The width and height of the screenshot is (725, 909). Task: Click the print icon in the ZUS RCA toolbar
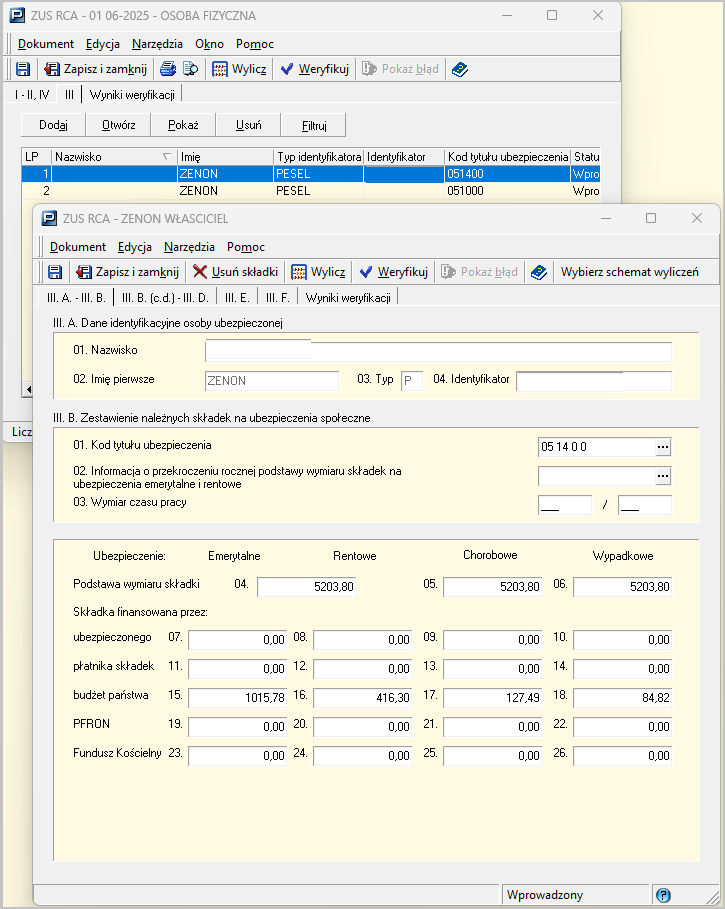[x=168, y=69]
